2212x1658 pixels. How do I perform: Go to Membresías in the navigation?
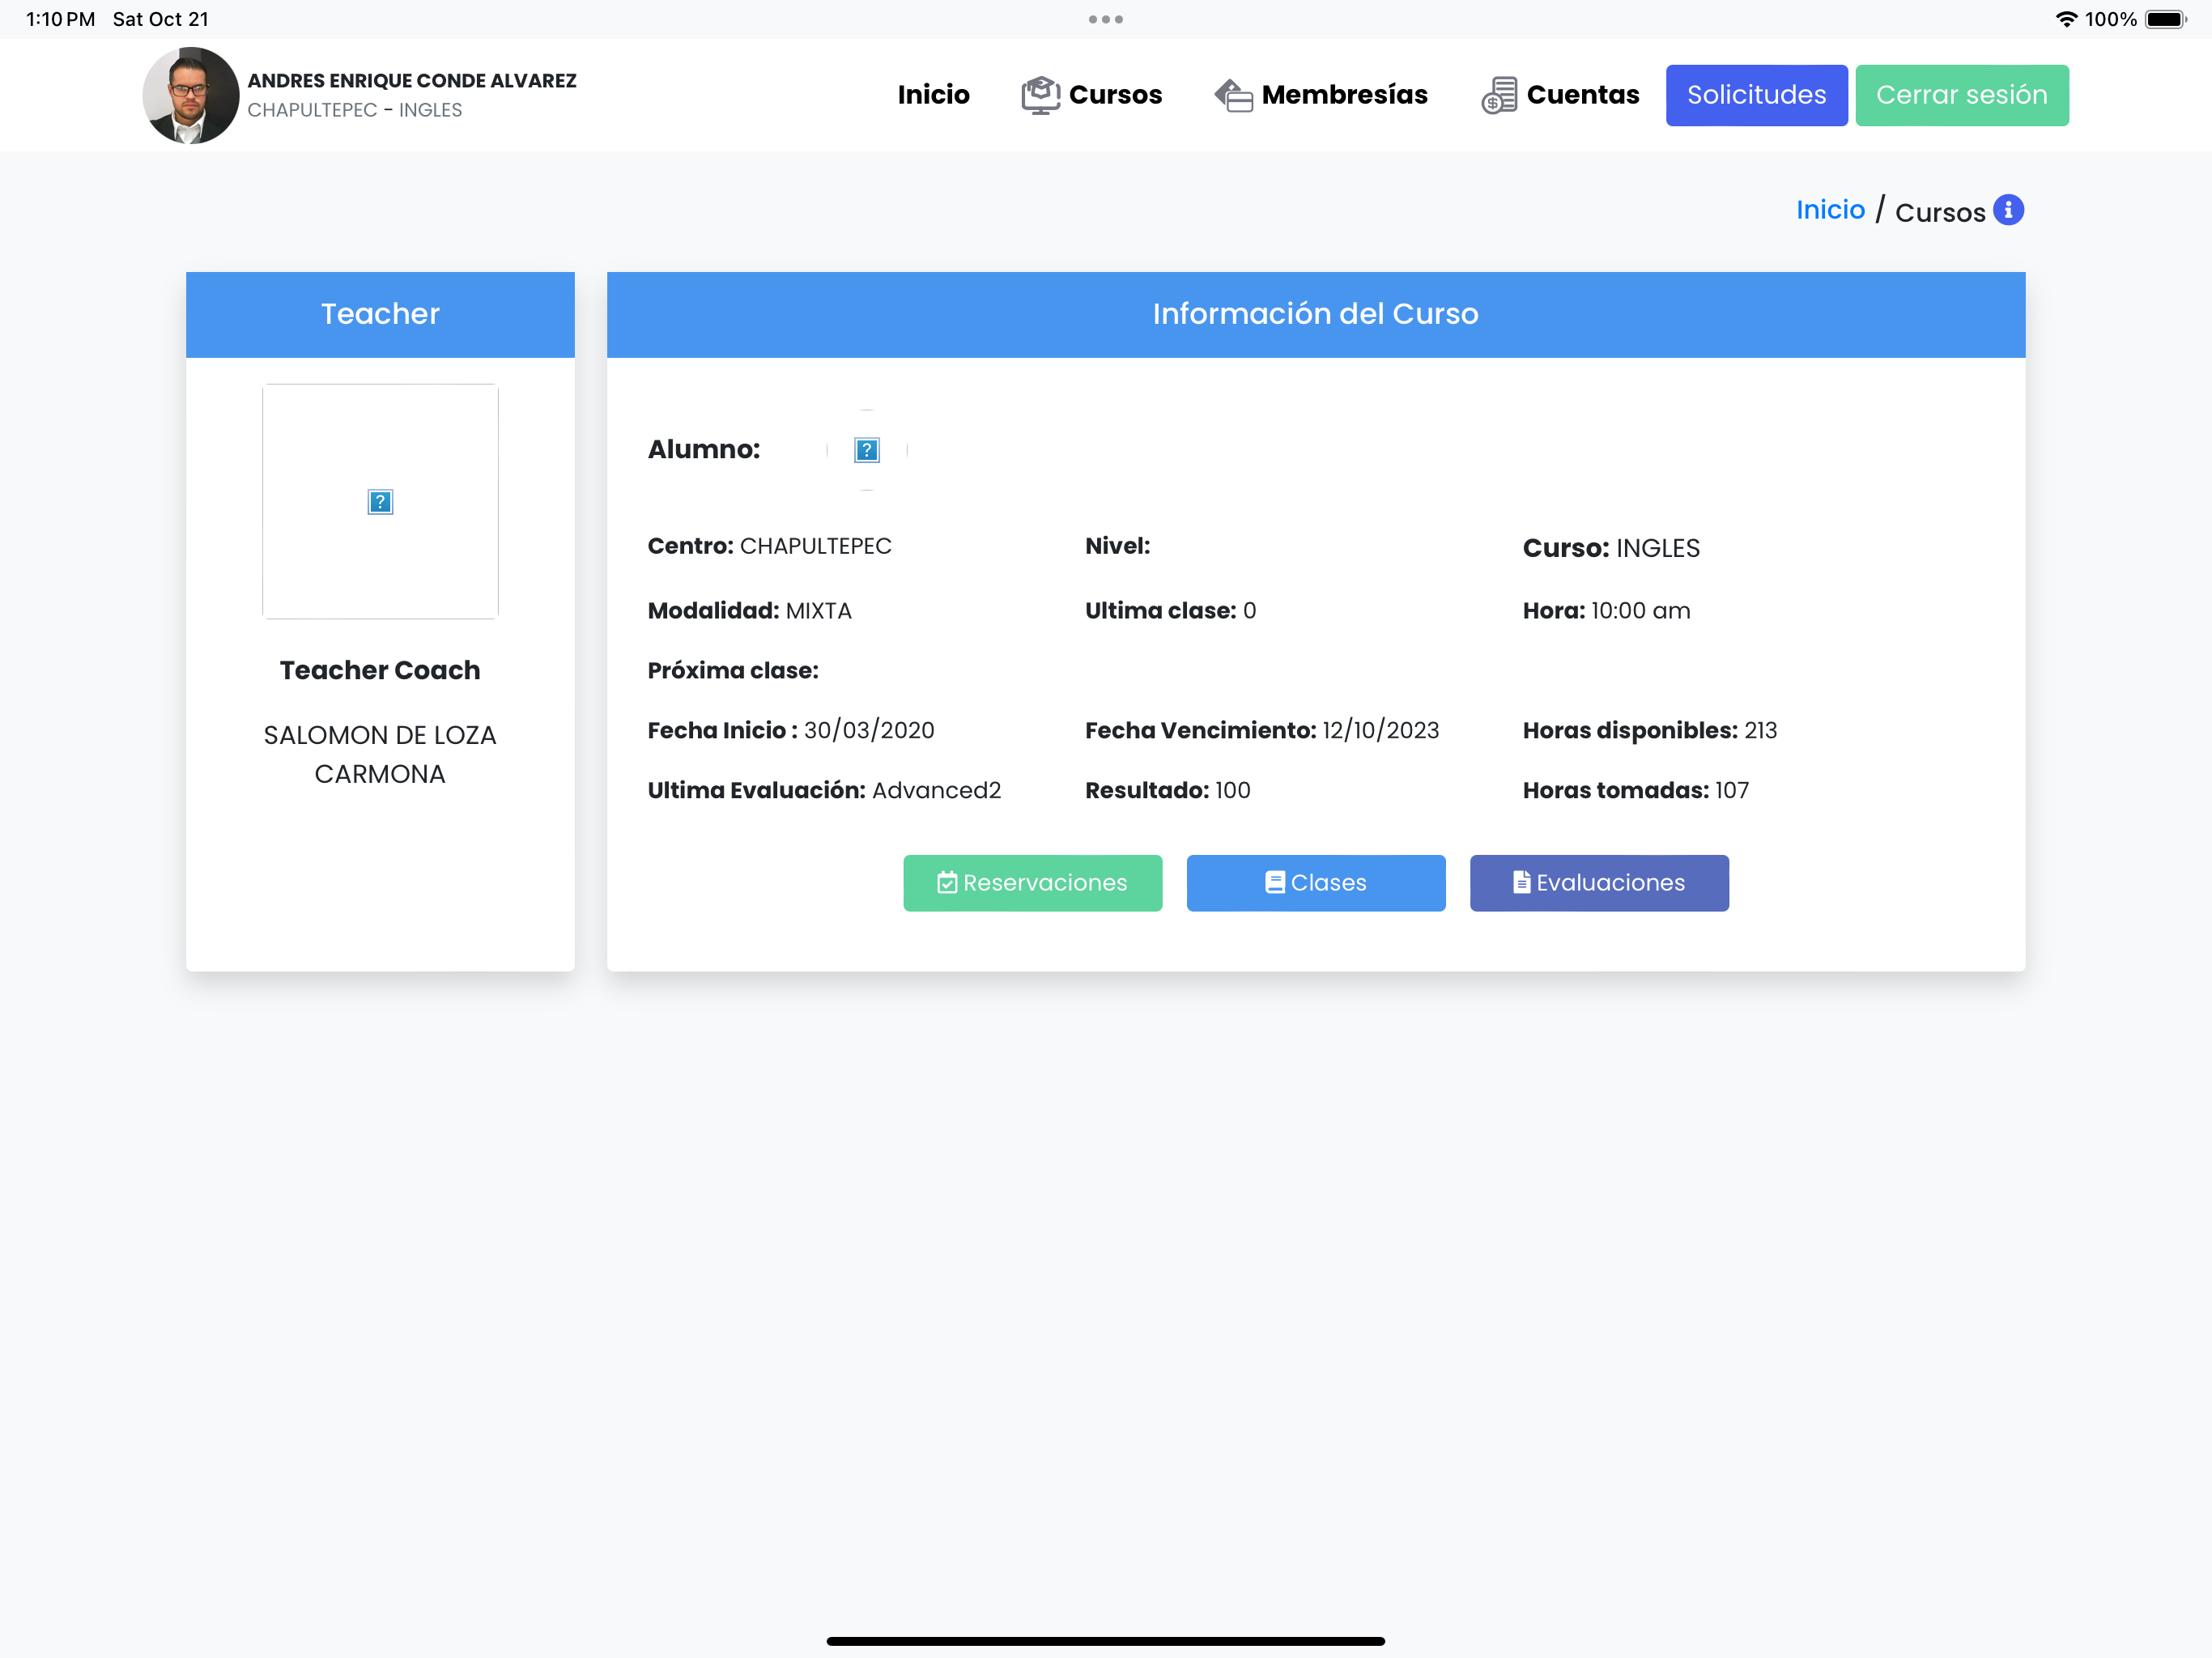click(x=1344, y=95)
